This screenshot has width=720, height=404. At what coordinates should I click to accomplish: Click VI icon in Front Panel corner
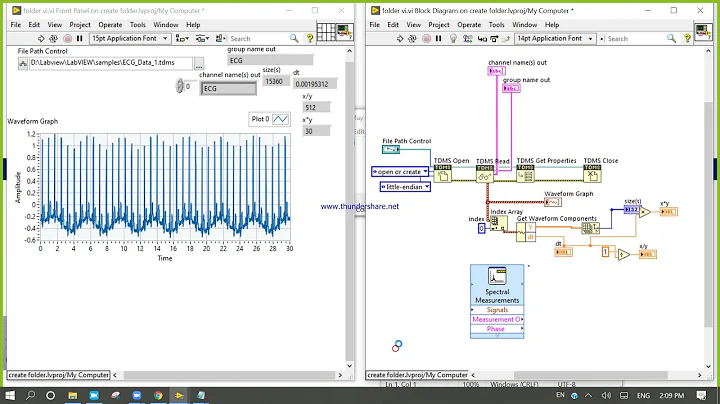pyautogui.click(x=344, y=32)
